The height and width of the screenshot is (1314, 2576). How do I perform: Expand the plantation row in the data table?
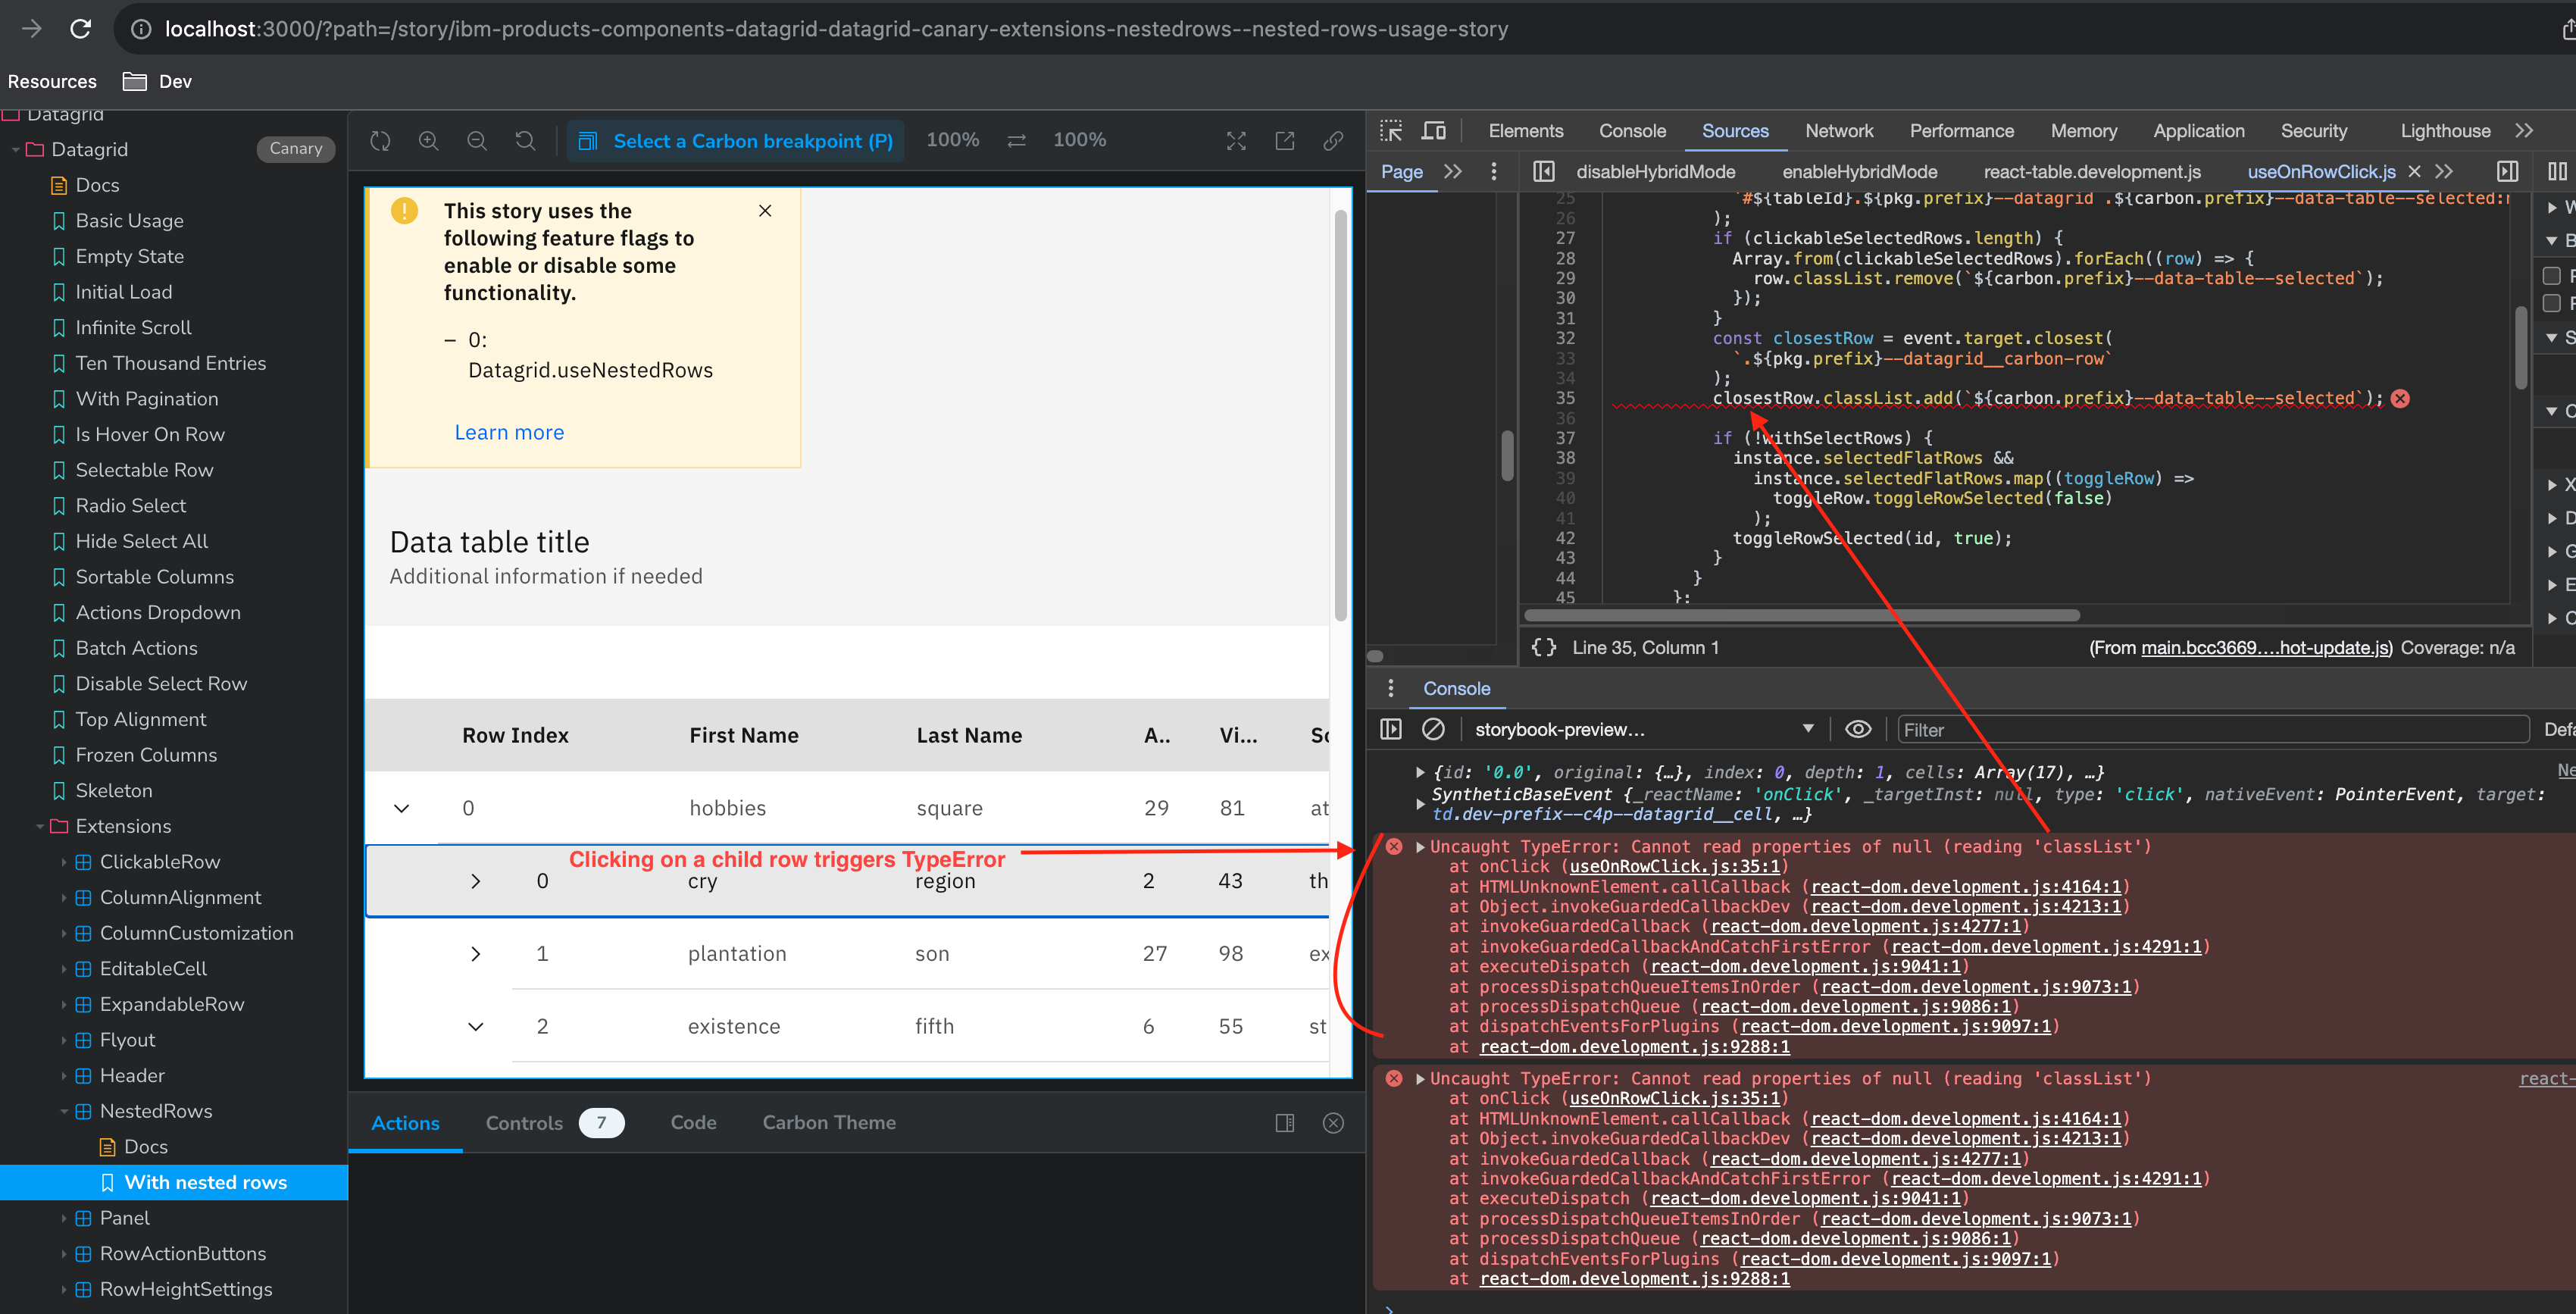coord(475,953)
